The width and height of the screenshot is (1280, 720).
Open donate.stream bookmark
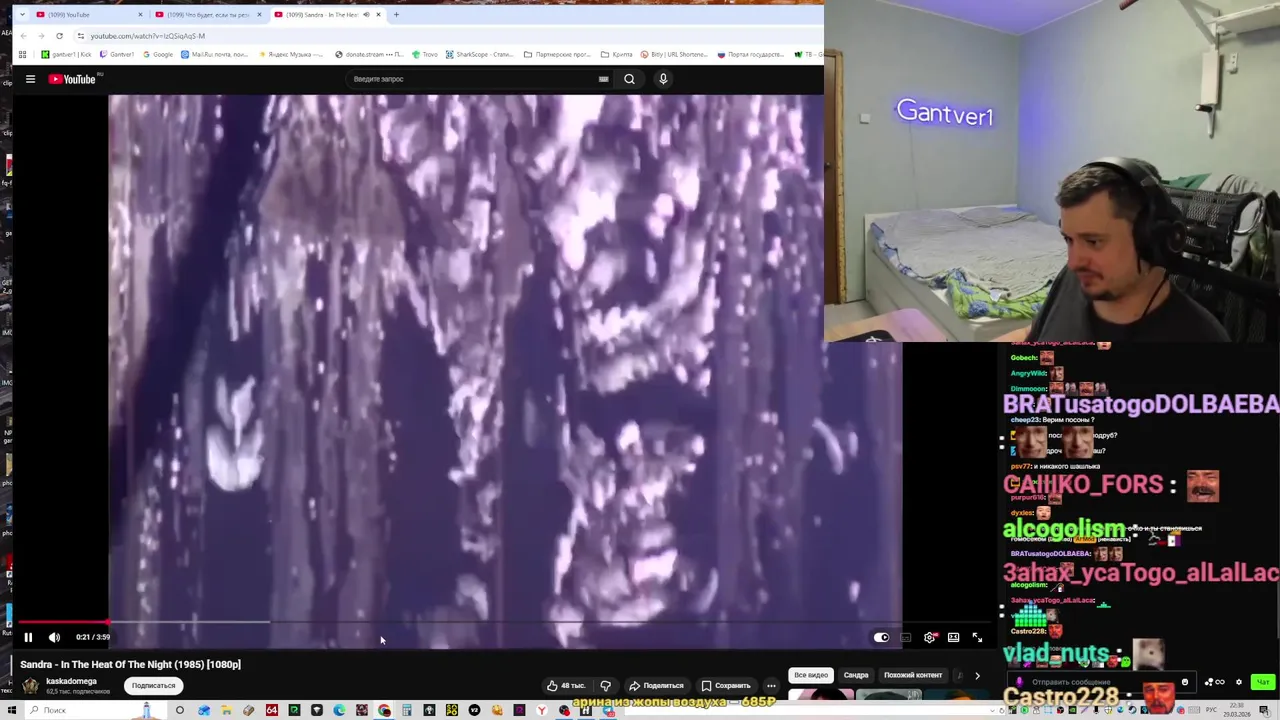click(x=369, y=54)
